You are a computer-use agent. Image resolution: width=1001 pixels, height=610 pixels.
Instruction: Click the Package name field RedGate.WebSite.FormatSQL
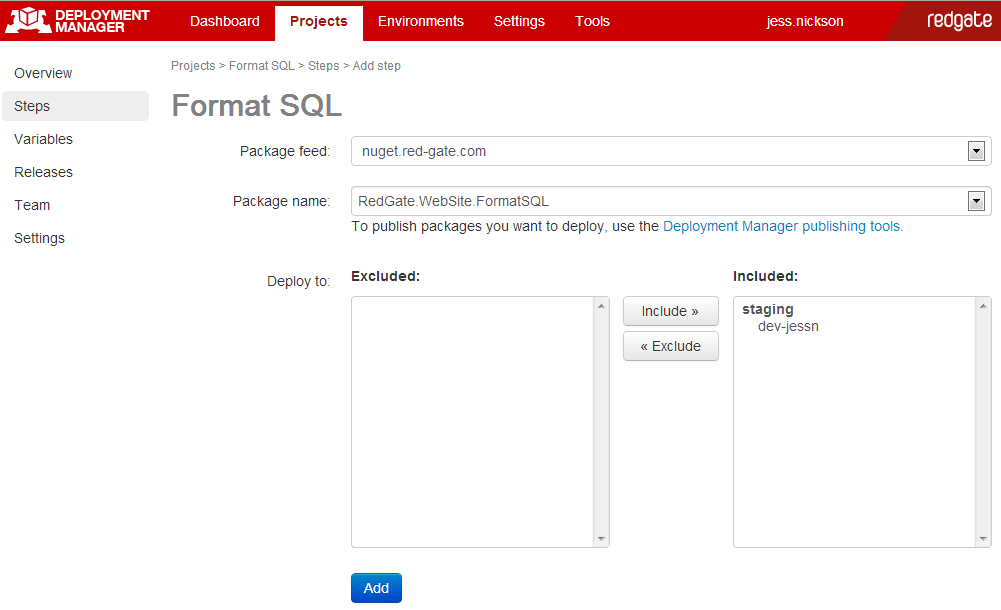(671, 201)
